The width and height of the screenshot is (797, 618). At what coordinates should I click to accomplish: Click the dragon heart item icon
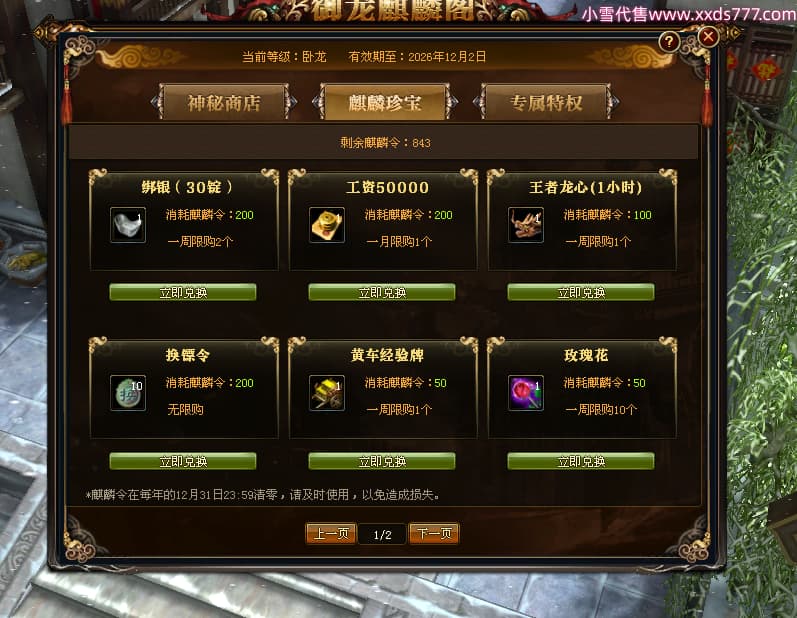click(526, 225)
